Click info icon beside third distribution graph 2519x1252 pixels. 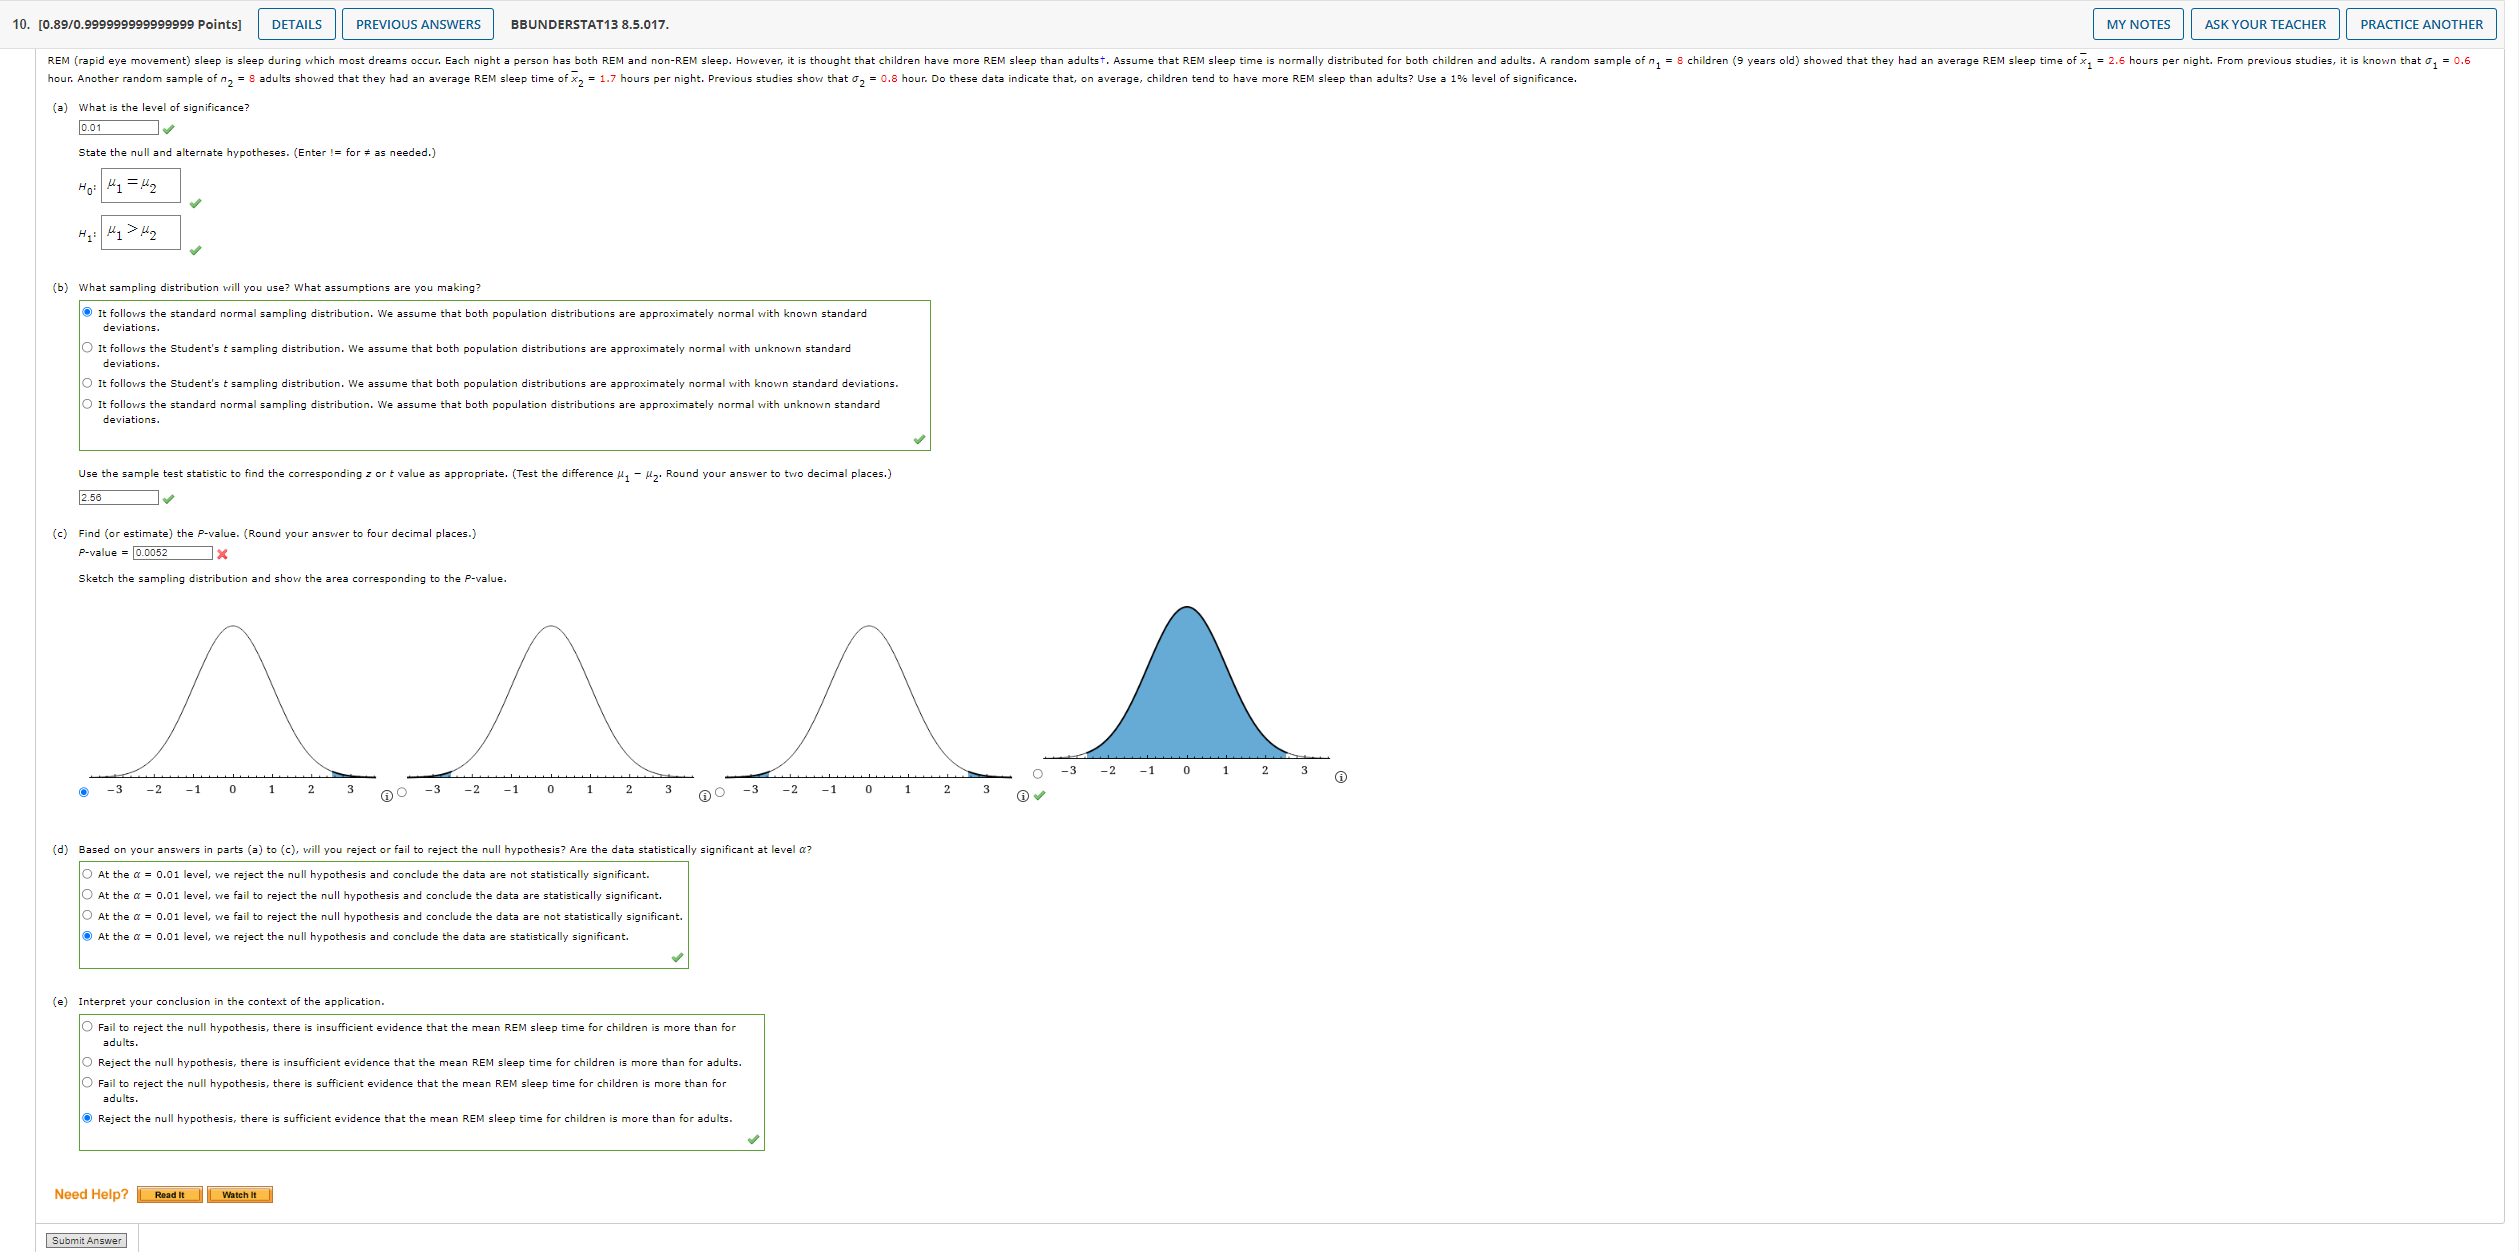click(1022, 798)
